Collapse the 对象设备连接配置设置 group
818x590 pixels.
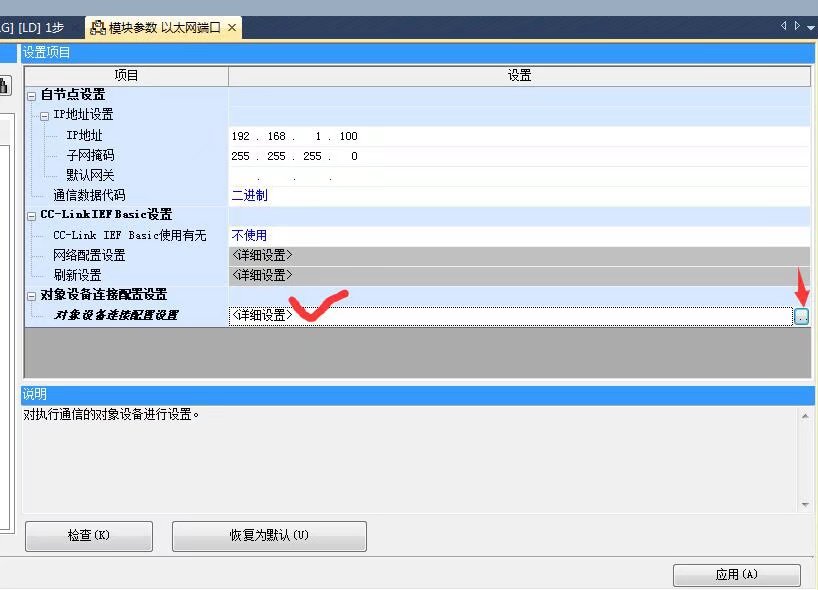pos(32,295)
